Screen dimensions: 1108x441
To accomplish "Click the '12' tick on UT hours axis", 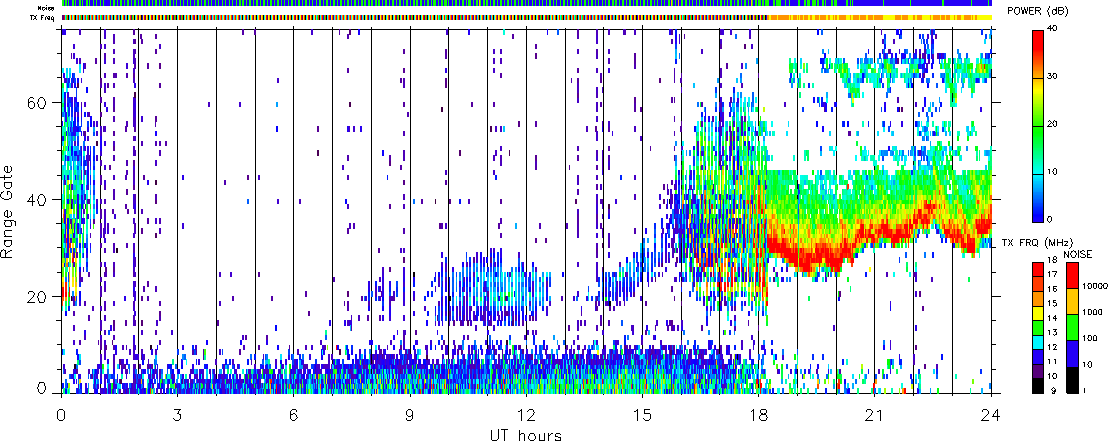I will point(526,414).
